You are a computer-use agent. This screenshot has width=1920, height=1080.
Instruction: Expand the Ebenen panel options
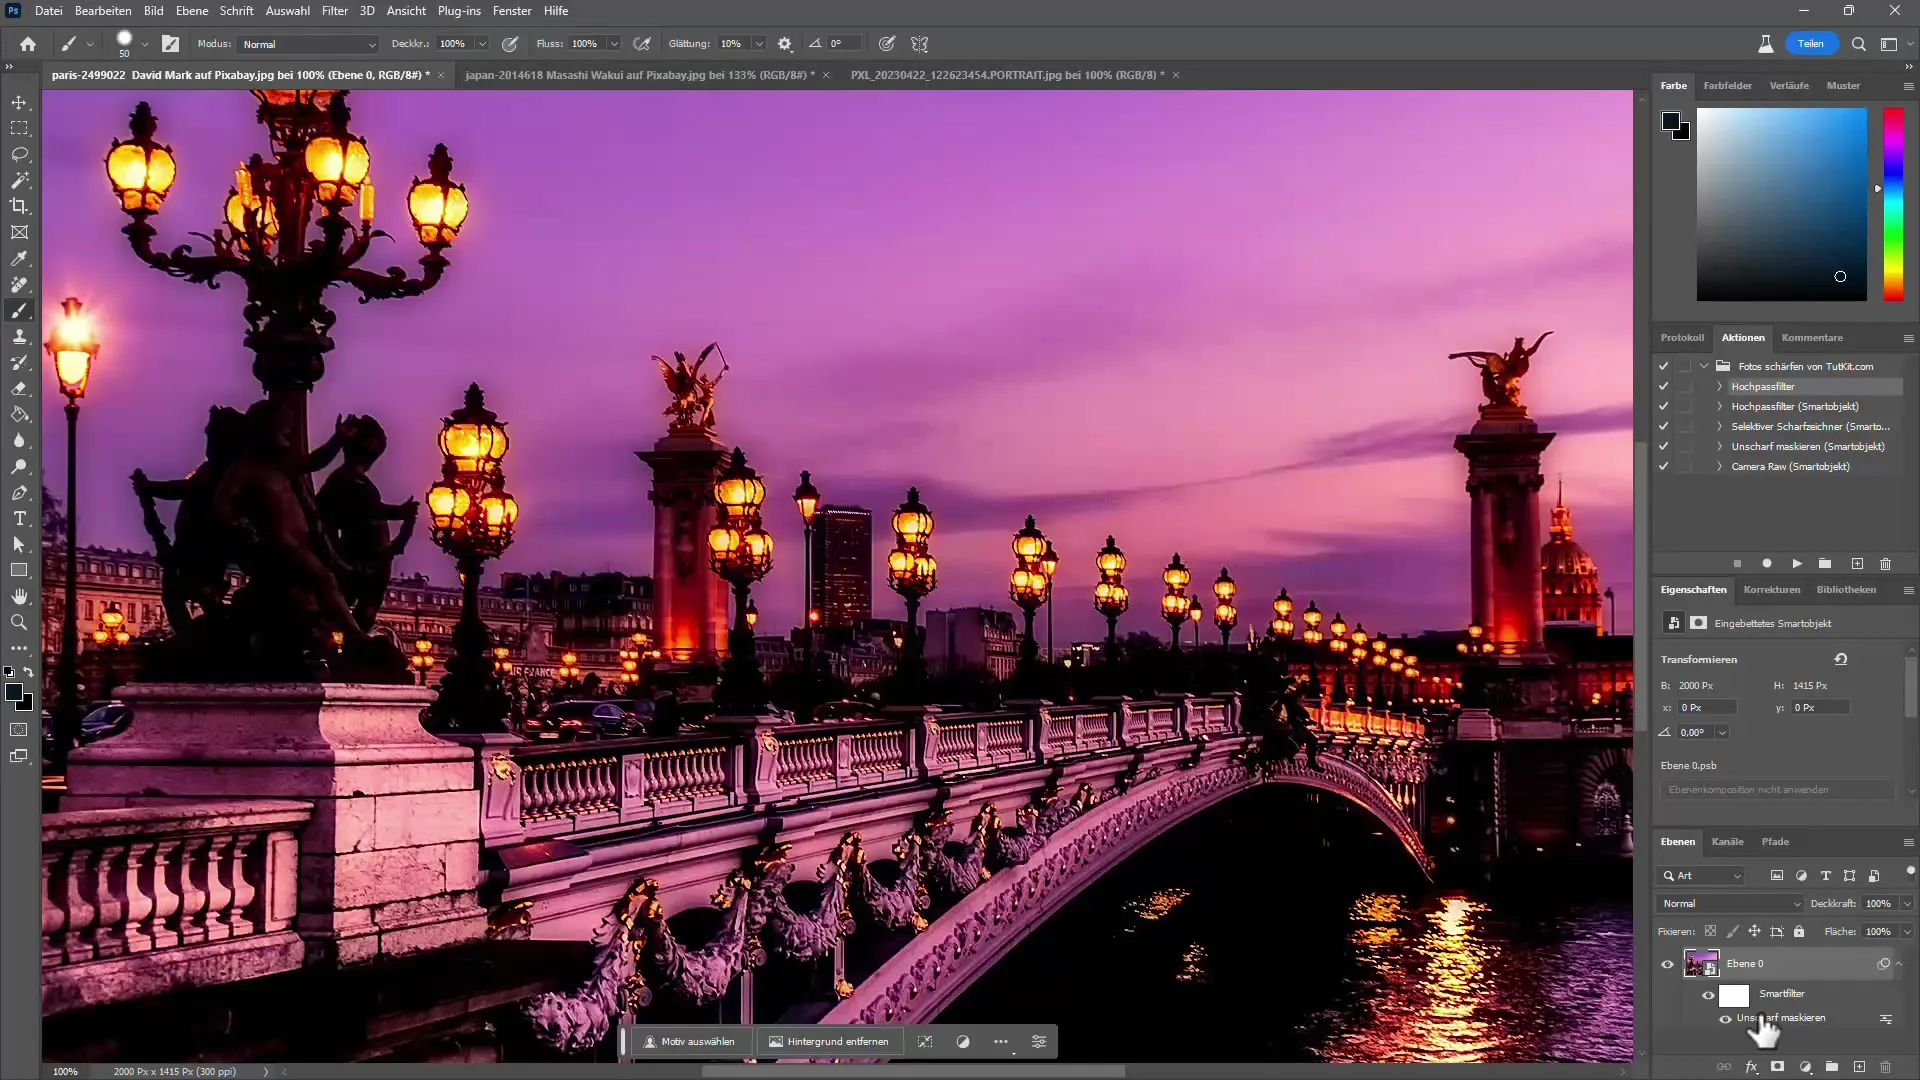tap(1908, 840)
